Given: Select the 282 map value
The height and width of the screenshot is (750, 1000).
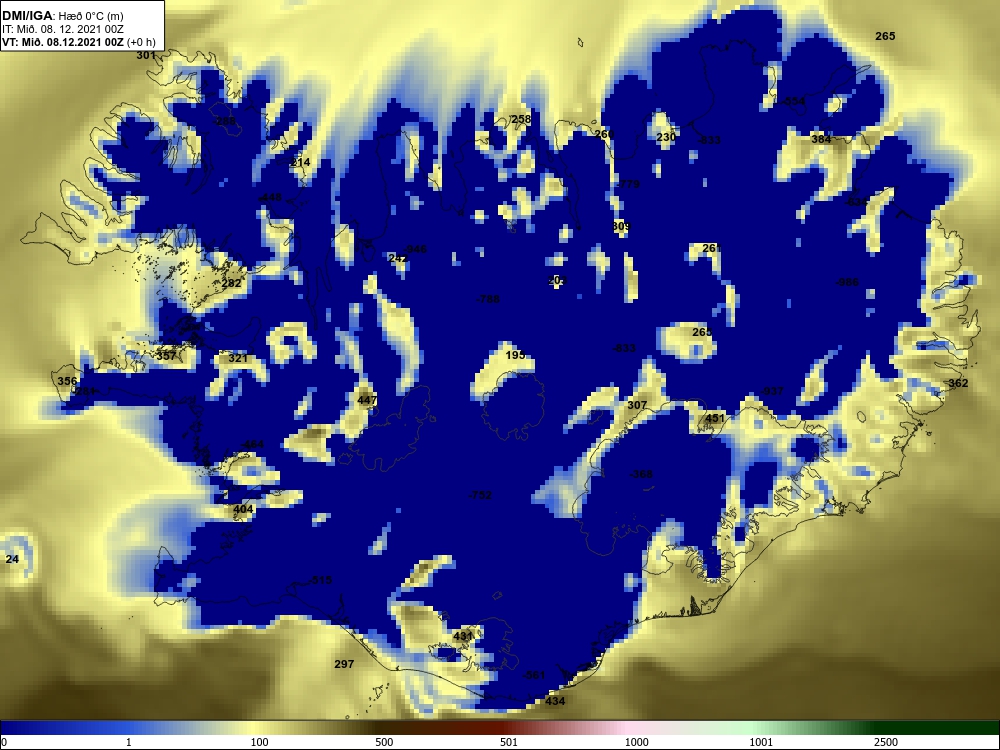Looking at the screenshot, I should [232, 283].
